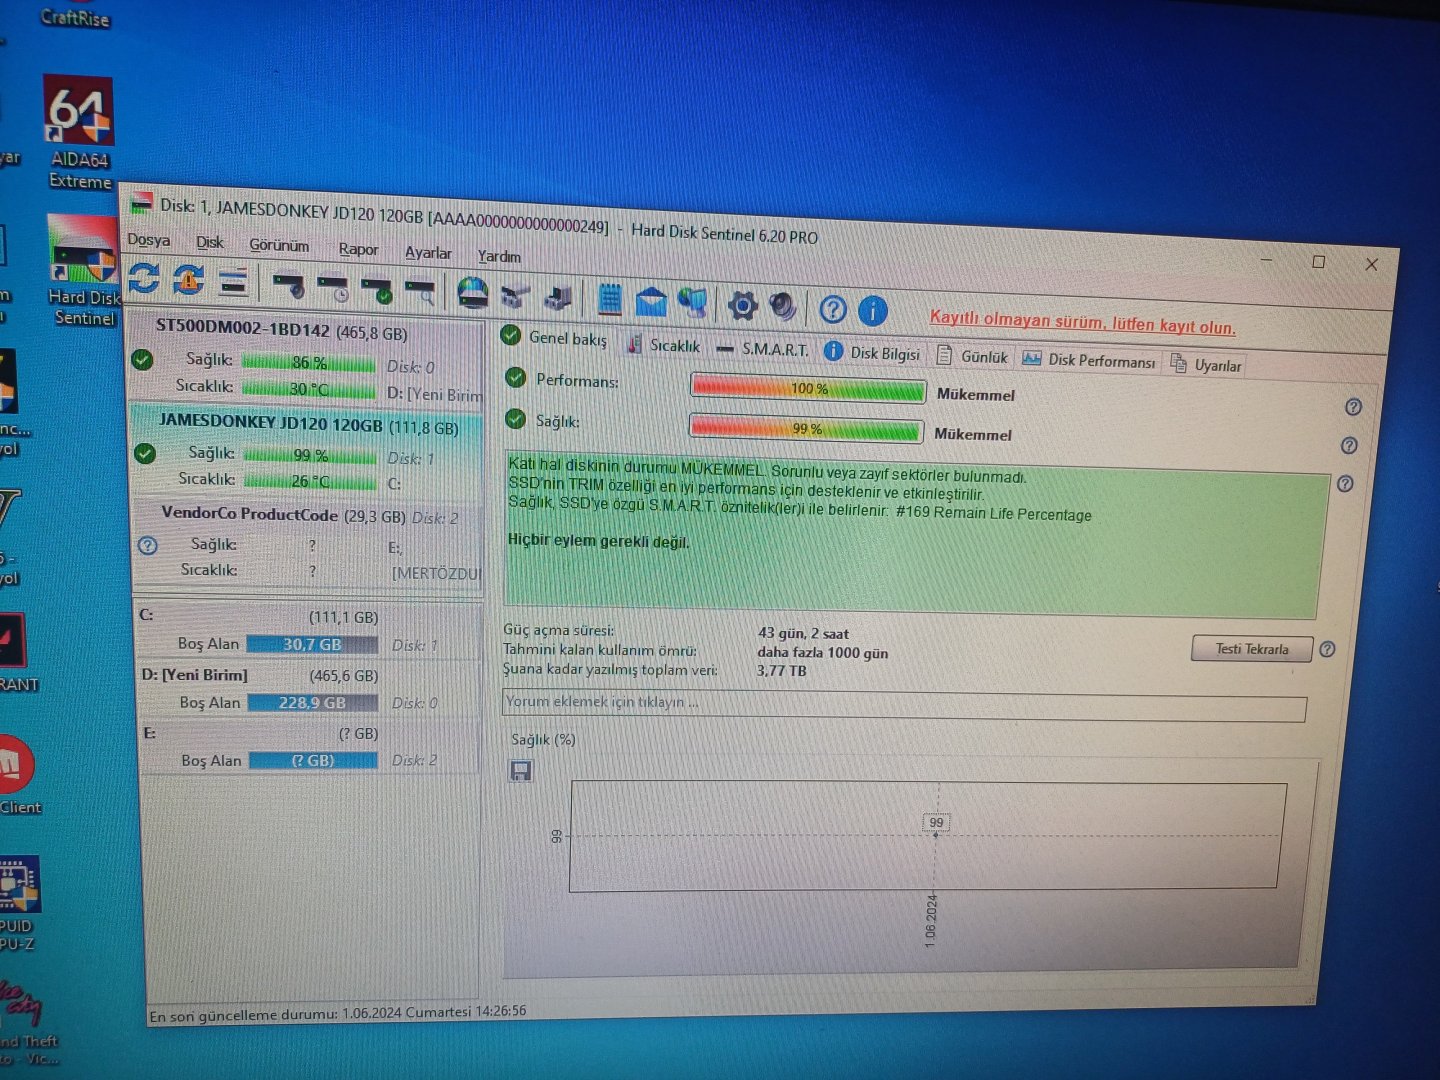Click the Testi Tekrarla button
Viewport: 1440px width, 1080px height.
tap(1252, 649)
